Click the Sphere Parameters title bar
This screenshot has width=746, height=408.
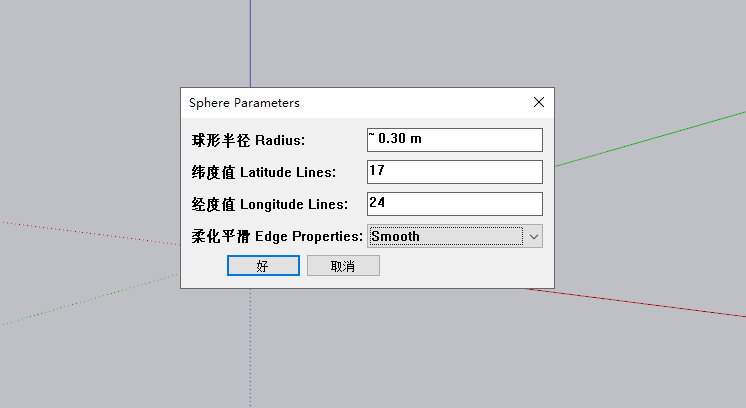[350, 102]
